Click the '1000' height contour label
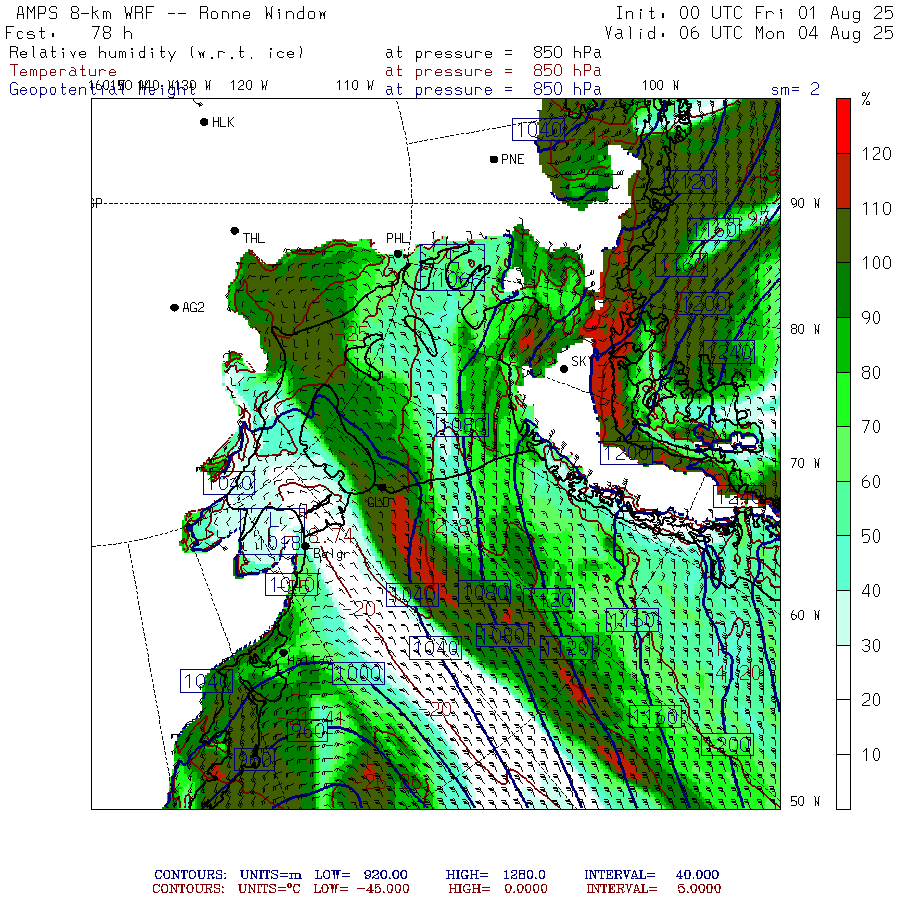 click(x=358, y=673)
